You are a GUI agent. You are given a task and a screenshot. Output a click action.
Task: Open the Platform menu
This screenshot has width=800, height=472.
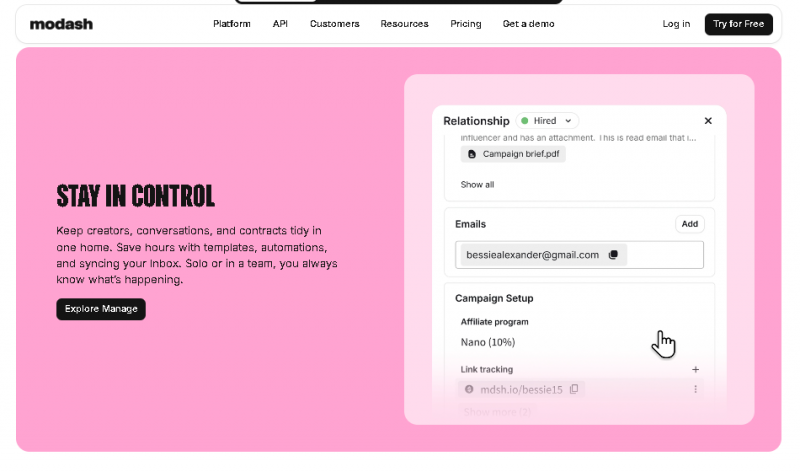tap(232, 24)
